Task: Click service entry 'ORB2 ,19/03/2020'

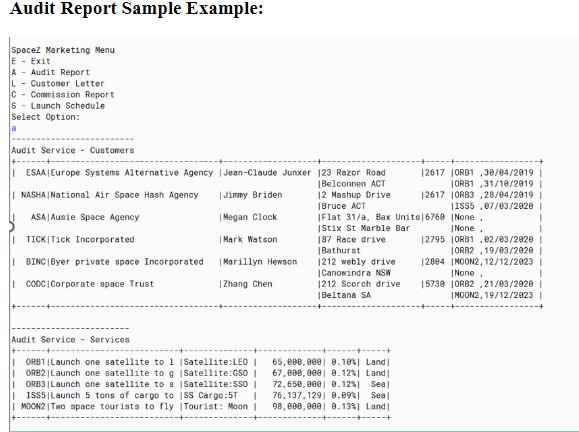Action: [x=494, y=250]
